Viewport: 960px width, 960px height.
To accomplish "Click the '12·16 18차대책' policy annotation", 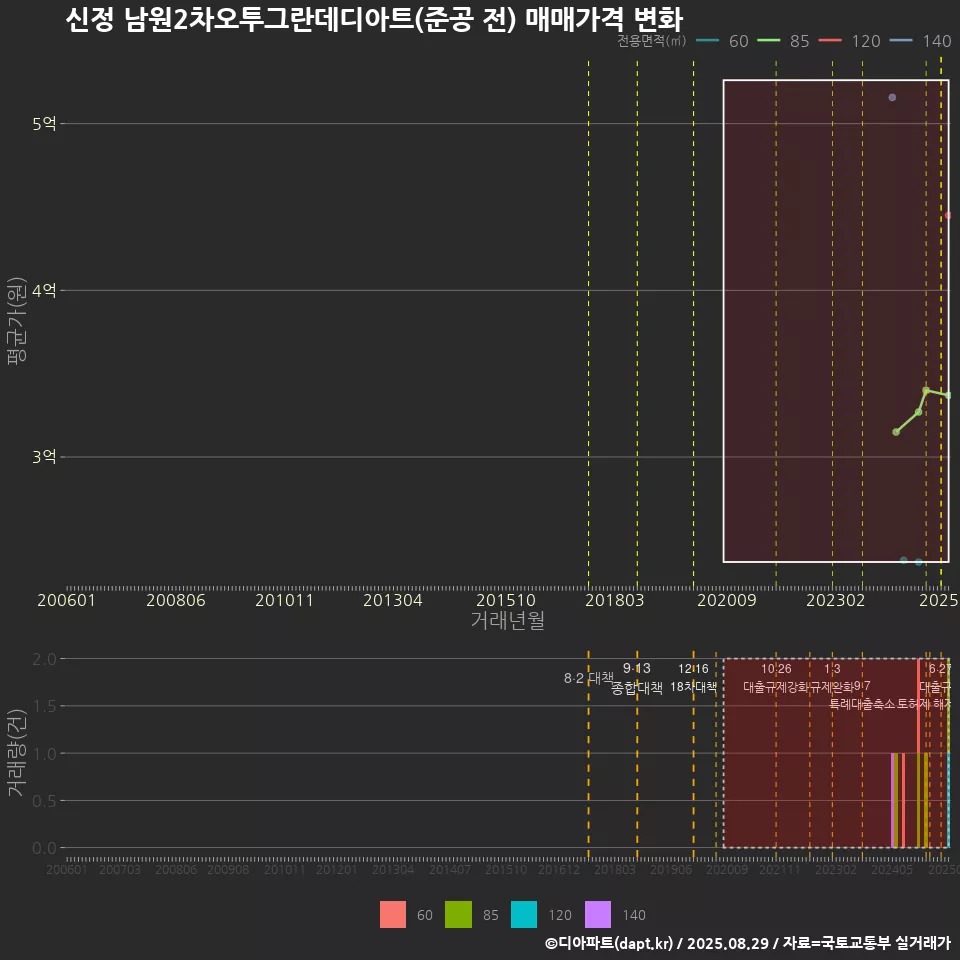I will click(x=693, y=678).
